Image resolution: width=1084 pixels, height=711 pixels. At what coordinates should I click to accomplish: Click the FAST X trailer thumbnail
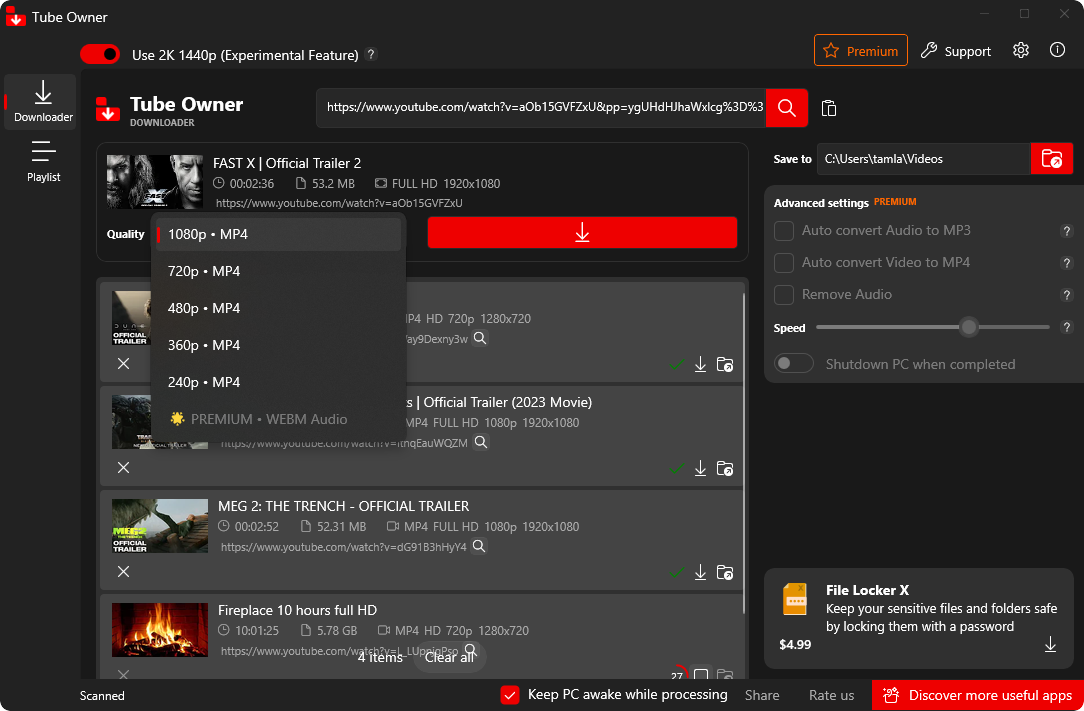click(155, 181)
